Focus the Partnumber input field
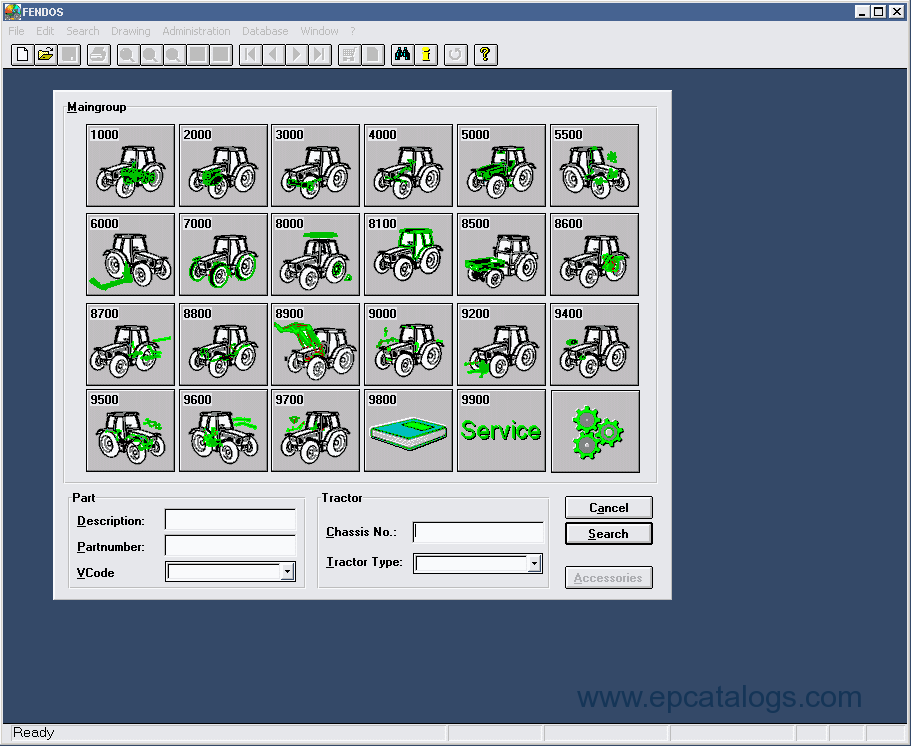Viewport: 911px width, 746px height. point(230,546)
